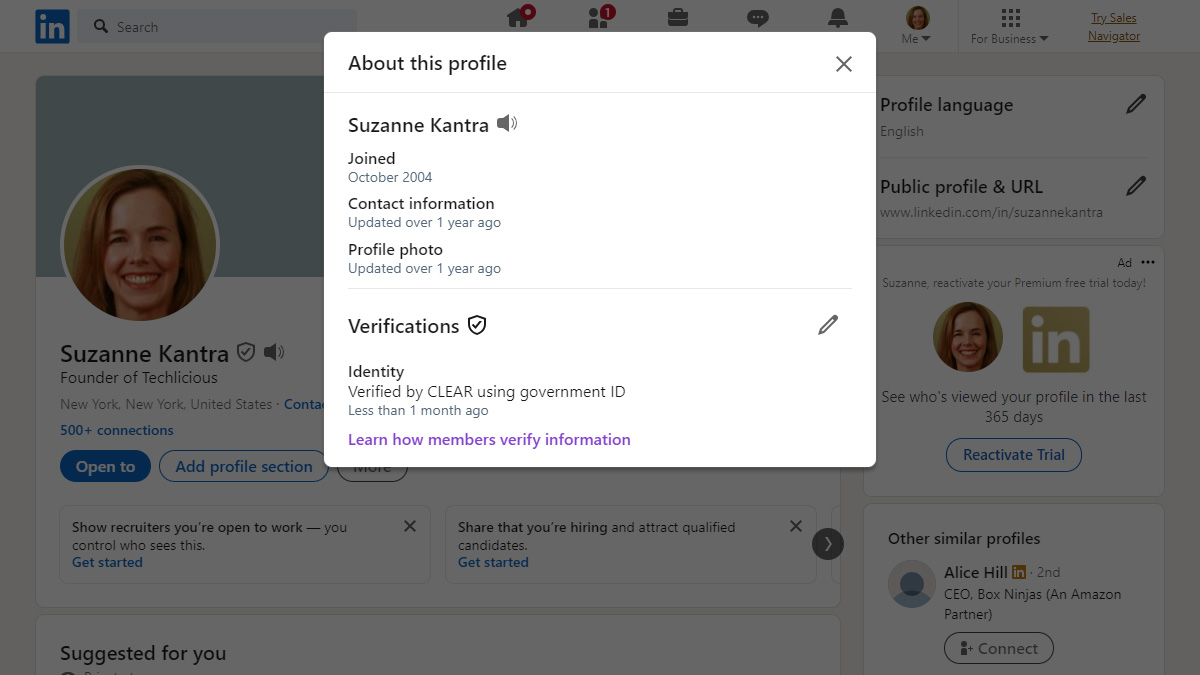Click the Try Sales Navigator link

[x=1113, y=27]
